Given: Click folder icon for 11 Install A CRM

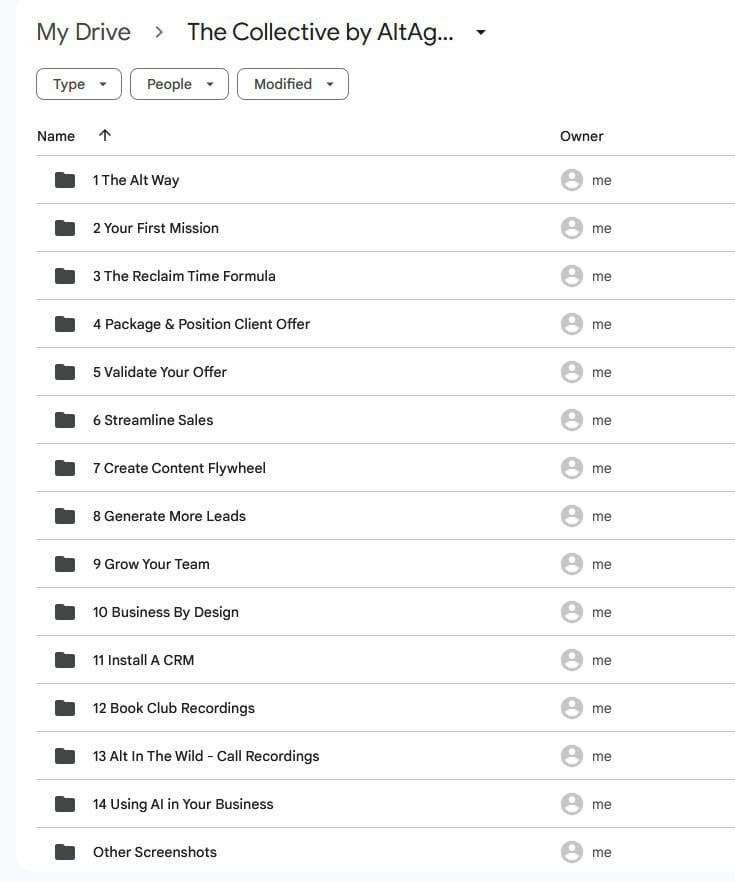Looking at the screenshot, I should [x=65, y=660].
